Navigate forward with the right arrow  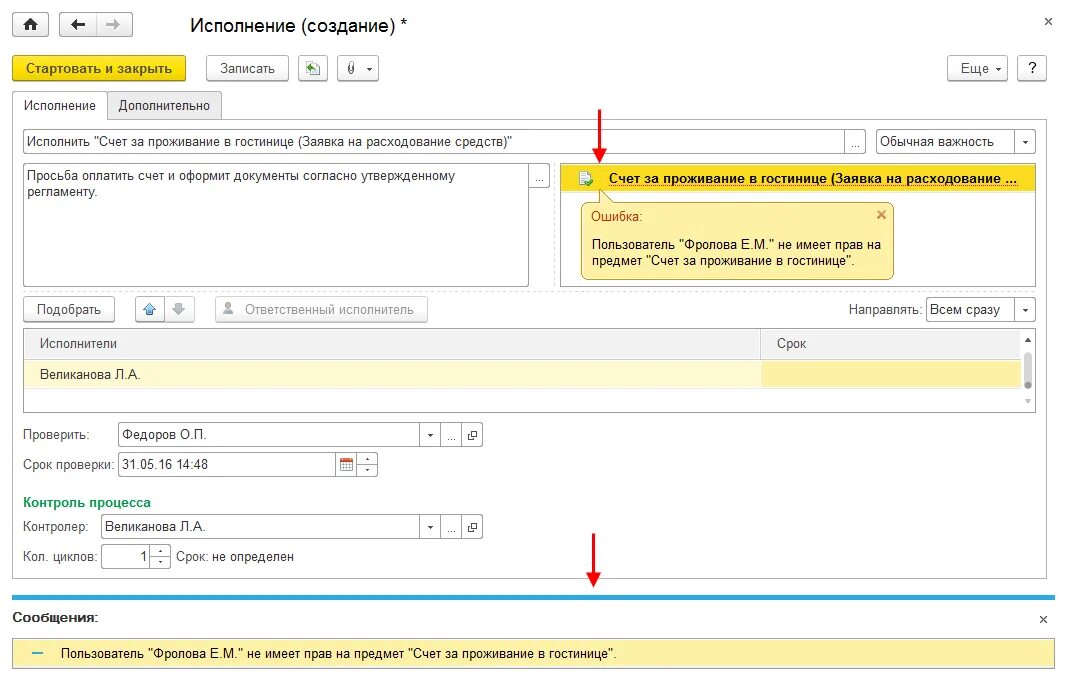pyautogui.click(x=114, y=25)
